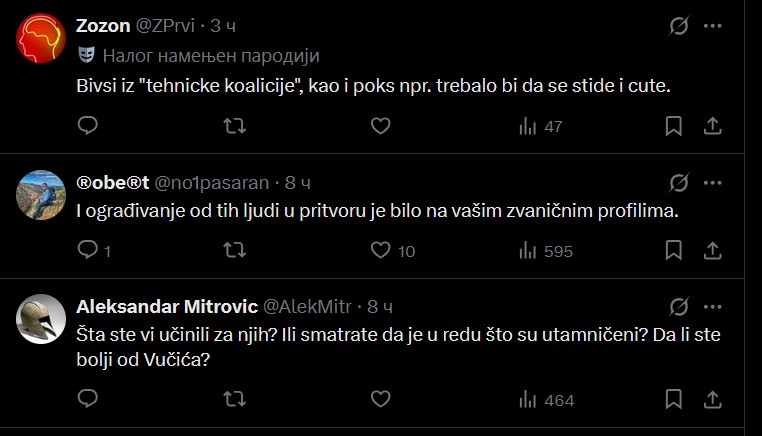Screen dimensions: 762x436
Task: Share Zozon's tweet
Action: click(x=712, y=126)
